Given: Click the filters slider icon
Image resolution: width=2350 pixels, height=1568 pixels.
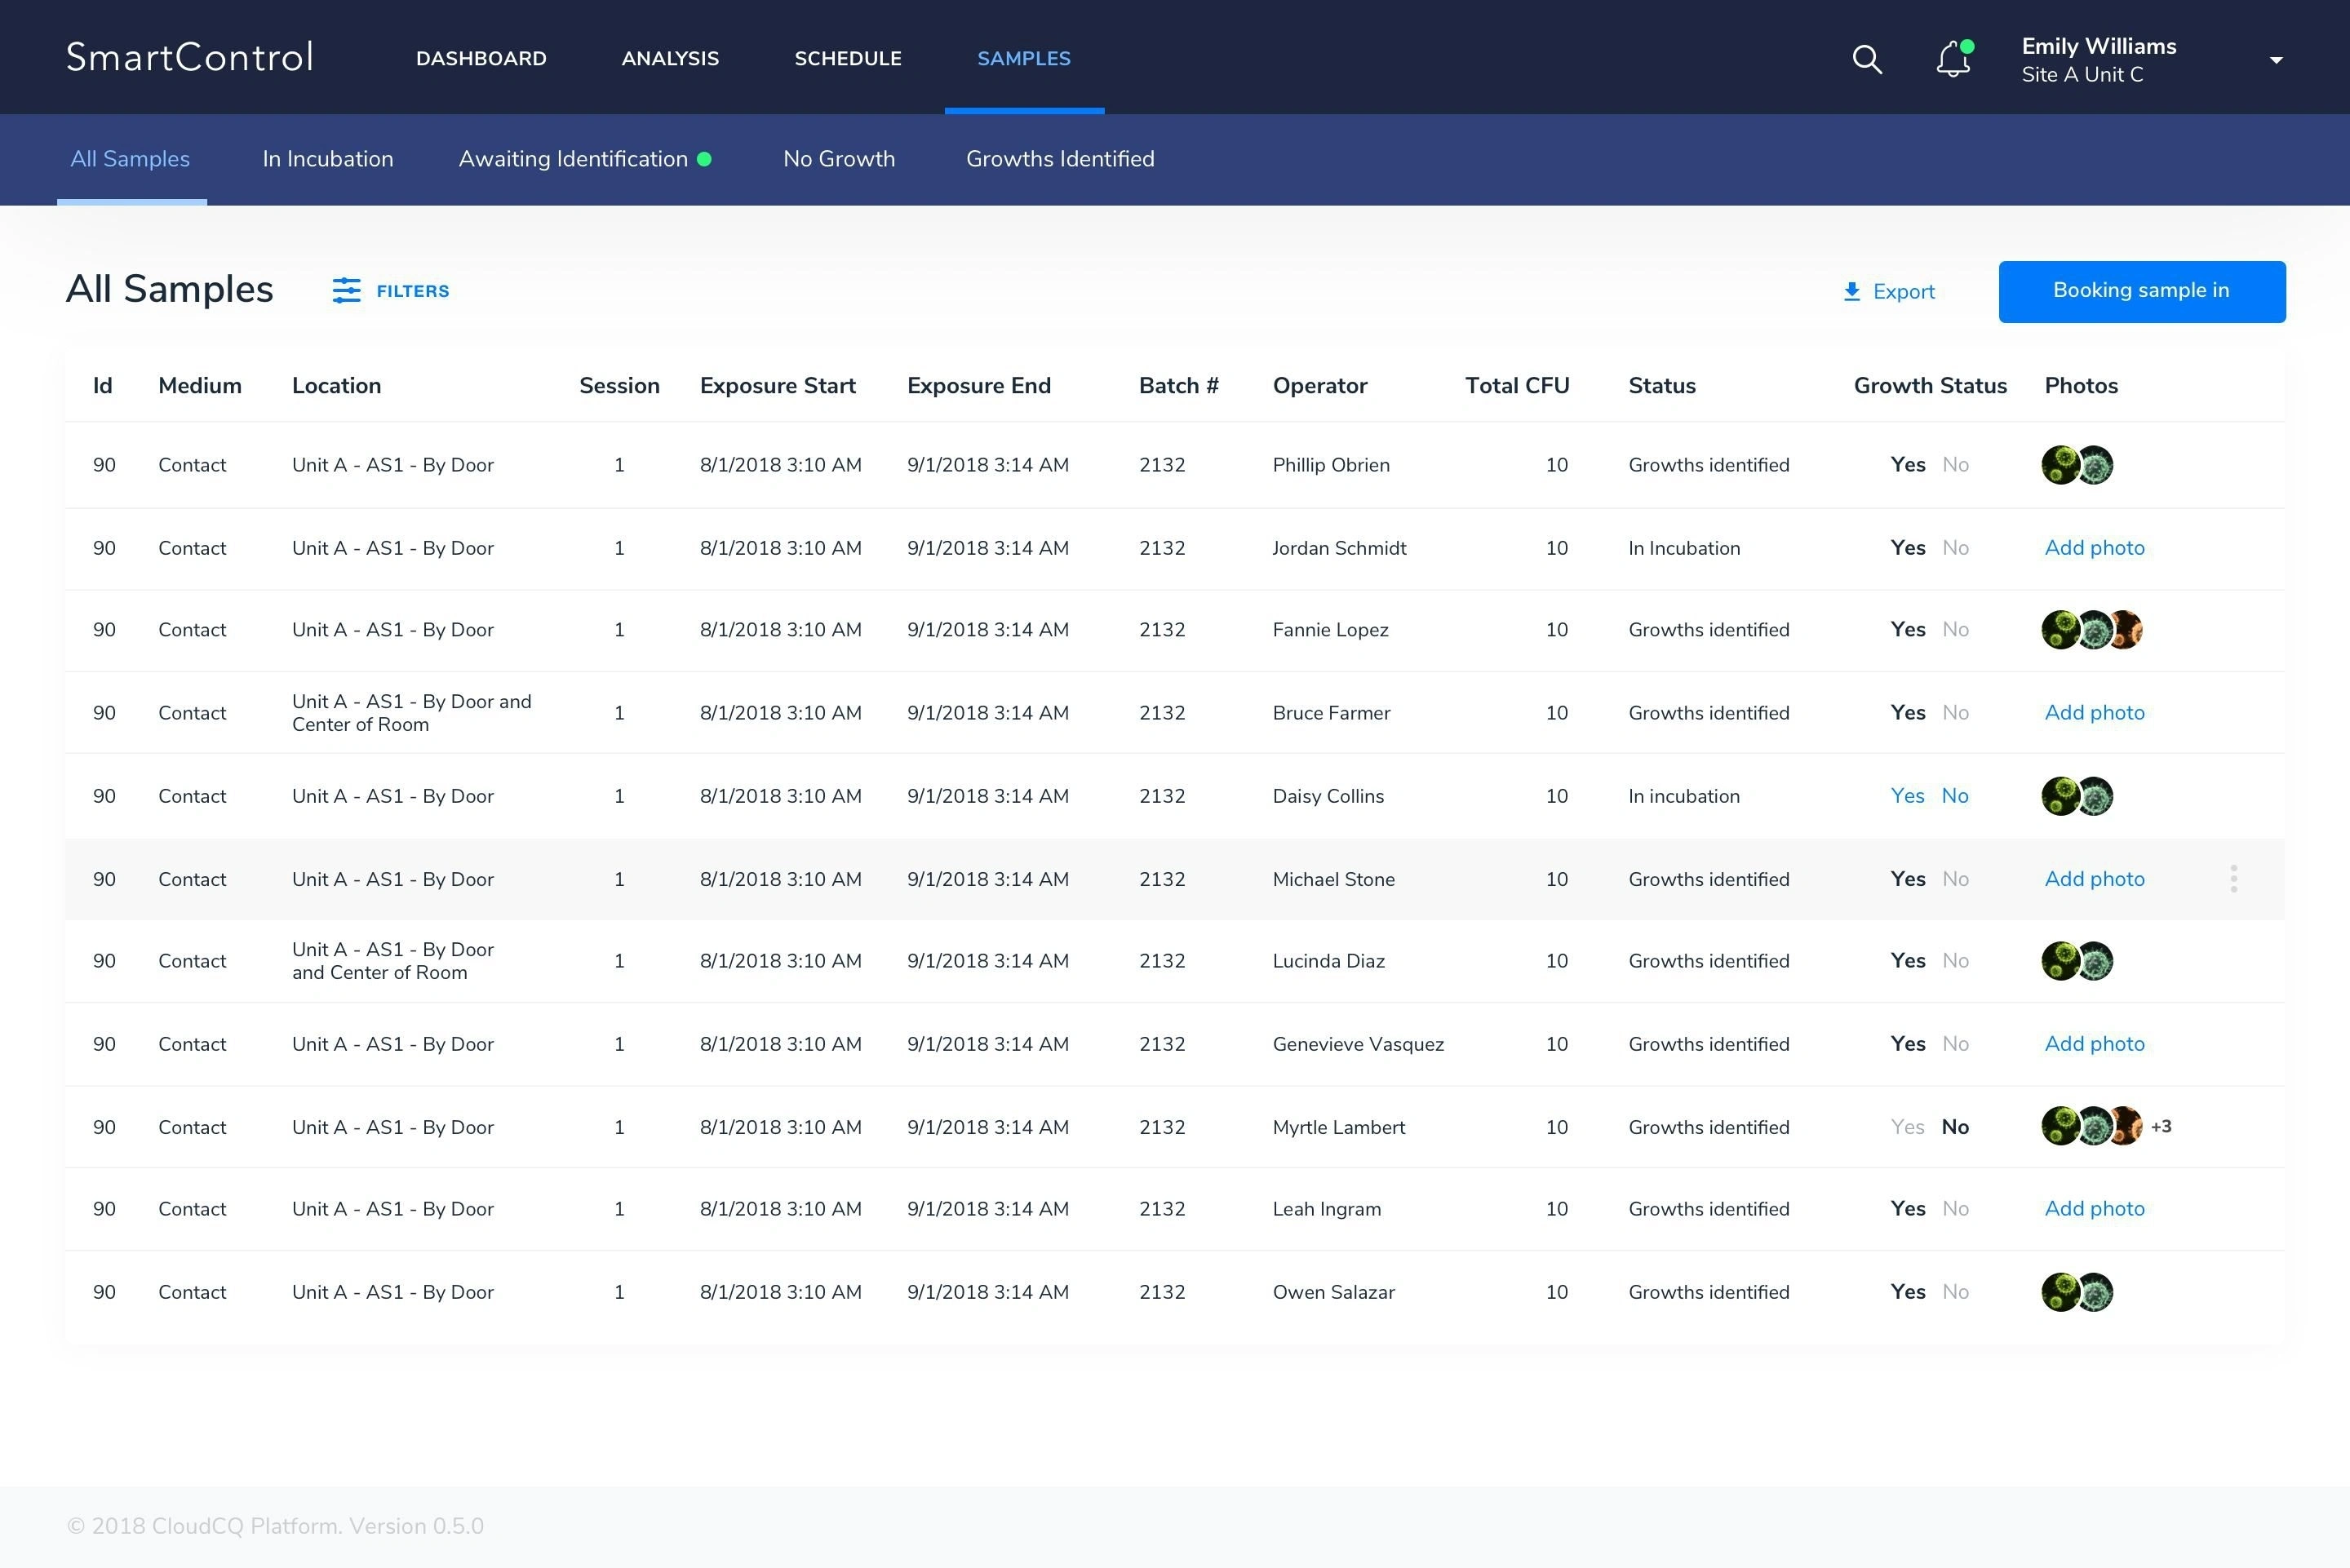Looking at the screenshot, I should [346, 291].
